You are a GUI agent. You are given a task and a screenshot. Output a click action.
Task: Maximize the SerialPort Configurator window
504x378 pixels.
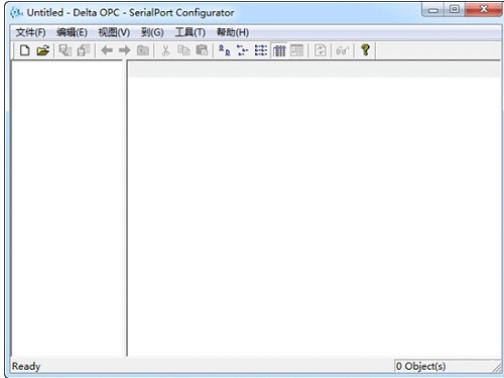[x=454, y=9]
